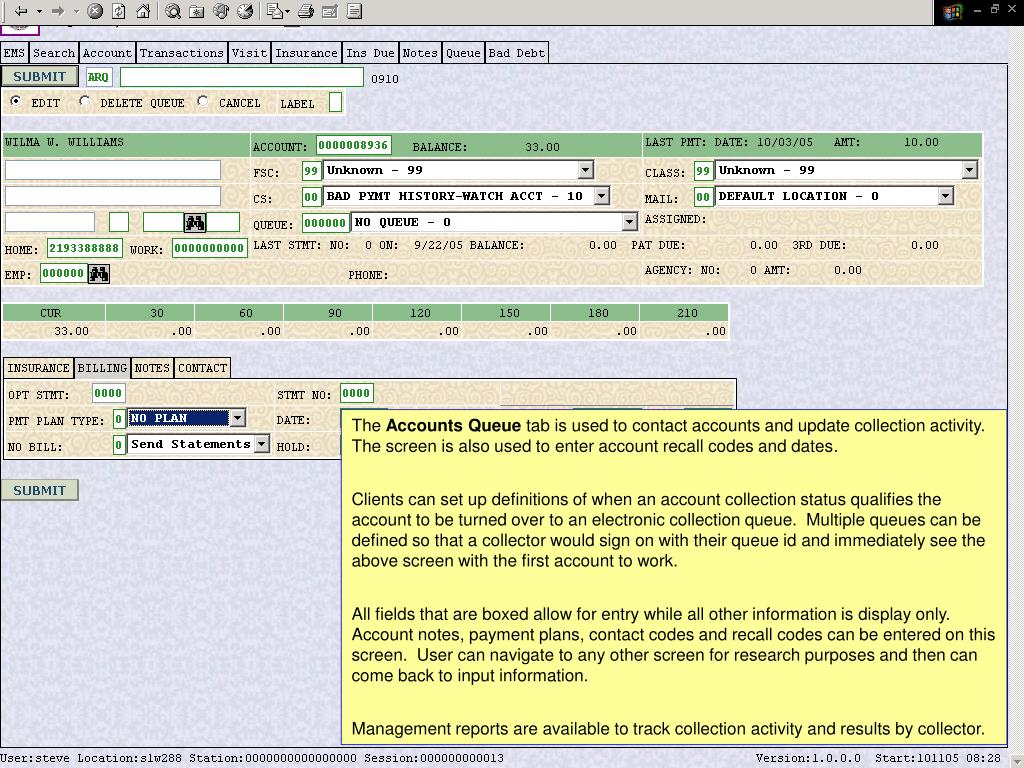Open the Media toolbar icon
The width and height of the screenshot is (1024, 768).
click(x=221, y=11)
